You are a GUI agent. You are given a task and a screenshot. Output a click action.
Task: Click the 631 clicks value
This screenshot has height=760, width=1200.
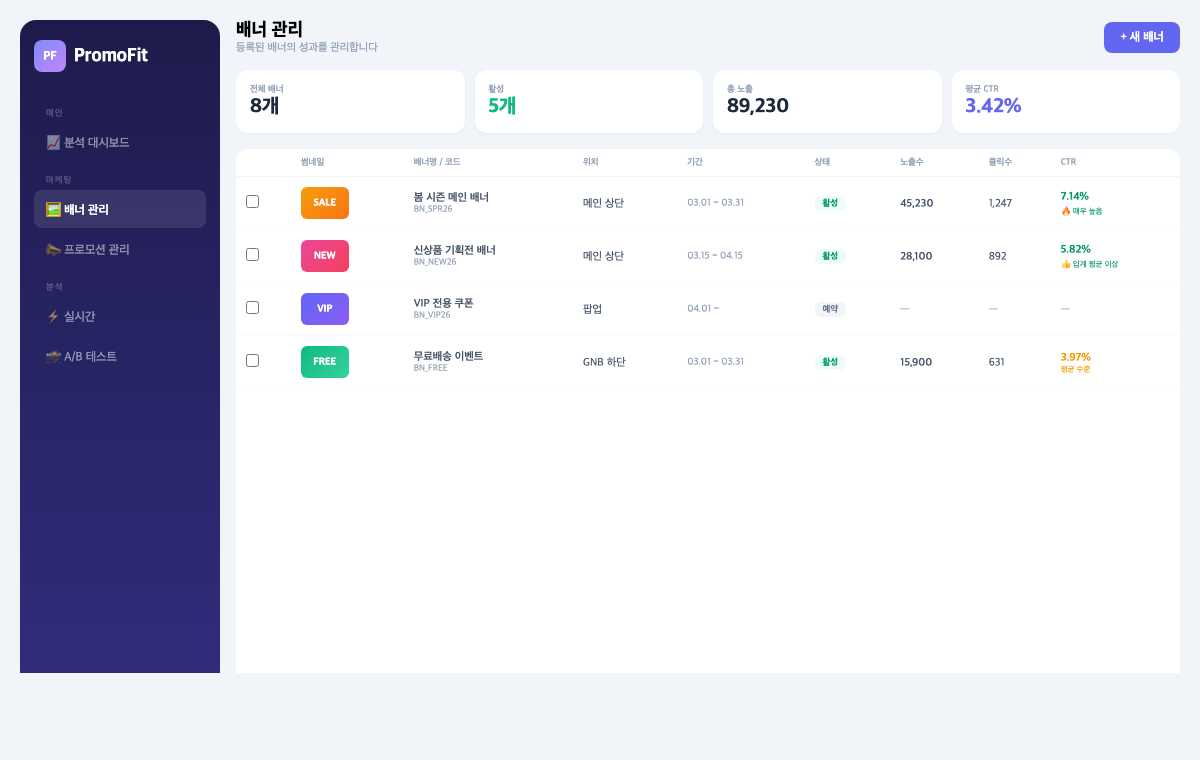pyautogui.click(x=997, y=362)
